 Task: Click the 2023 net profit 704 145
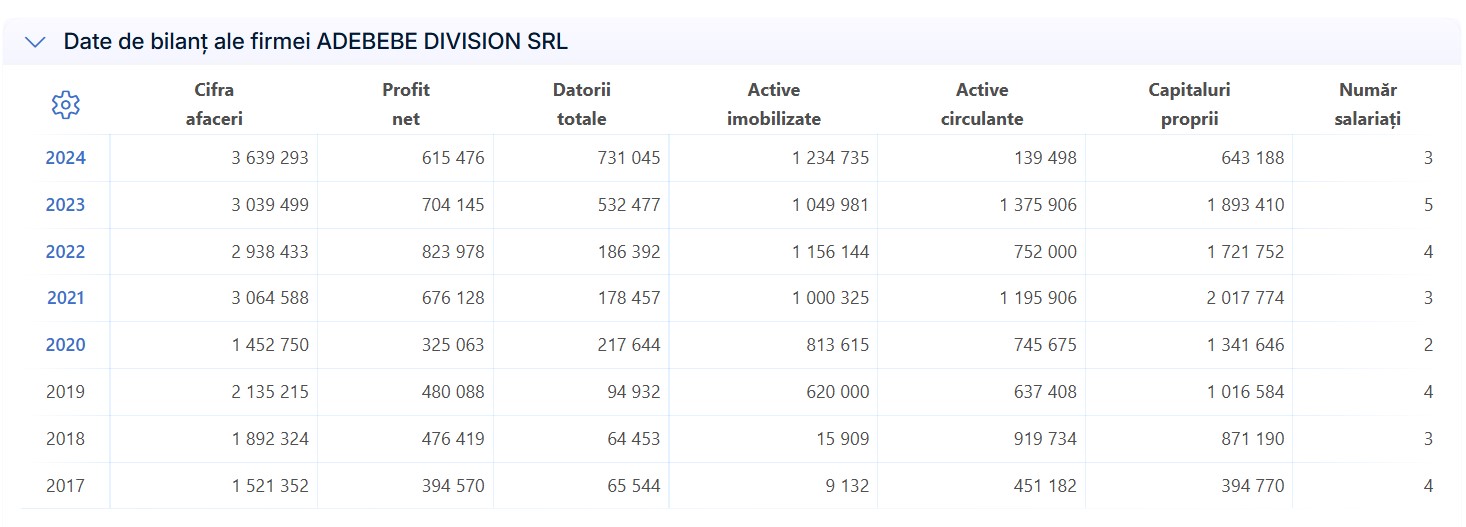pos(453,205)
